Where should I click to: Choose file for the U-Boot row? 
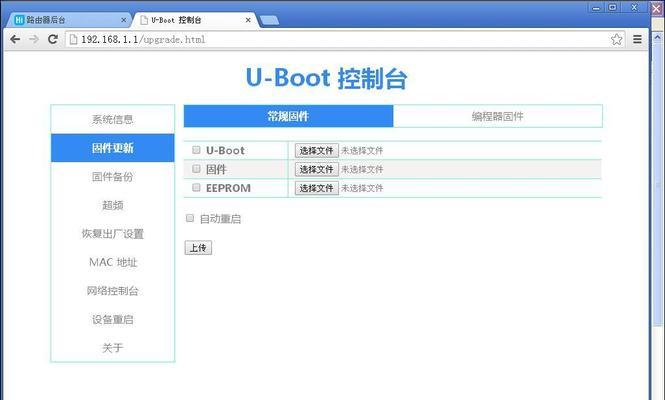(x=316, y=151)
